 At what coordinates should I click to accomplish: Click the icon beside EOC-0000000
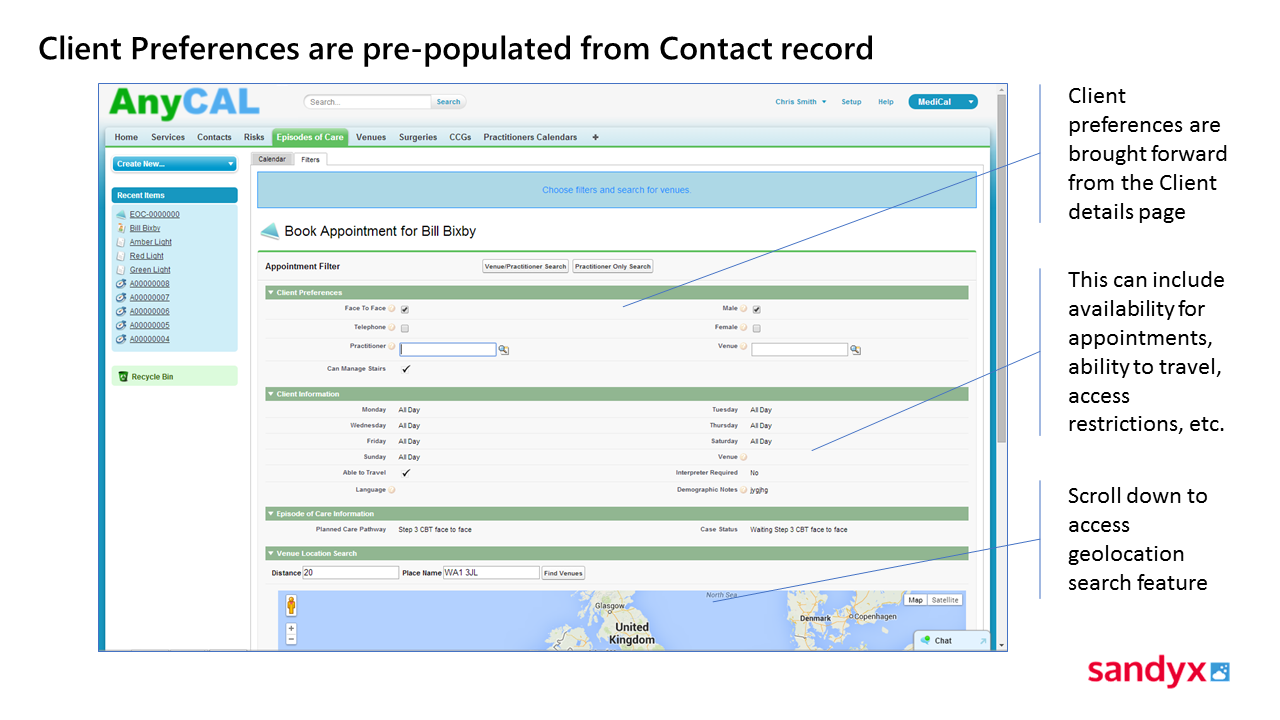[x=121, y=214]
